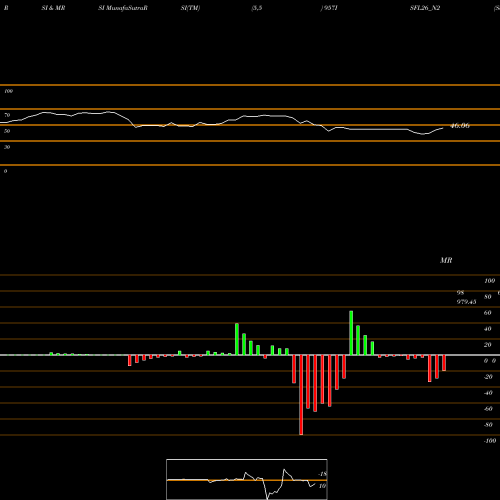Click the MR axis label -100

tap(490, 441)
